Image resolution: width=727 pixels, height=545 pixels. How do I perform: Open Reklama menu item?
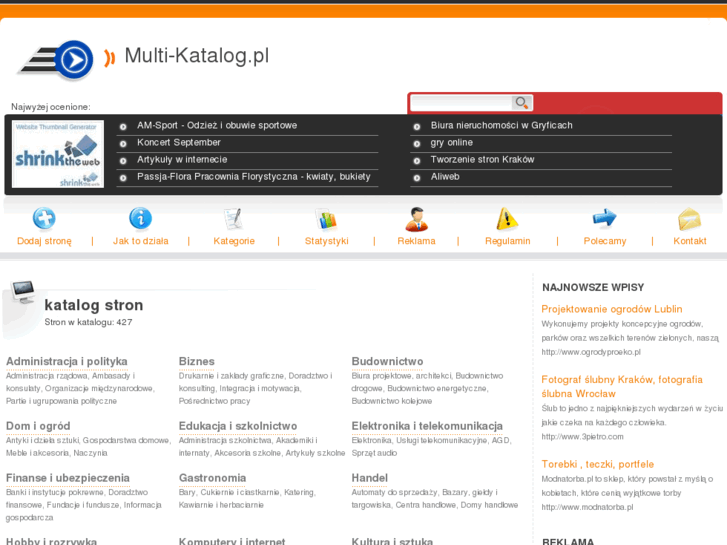tap(416, 241)
